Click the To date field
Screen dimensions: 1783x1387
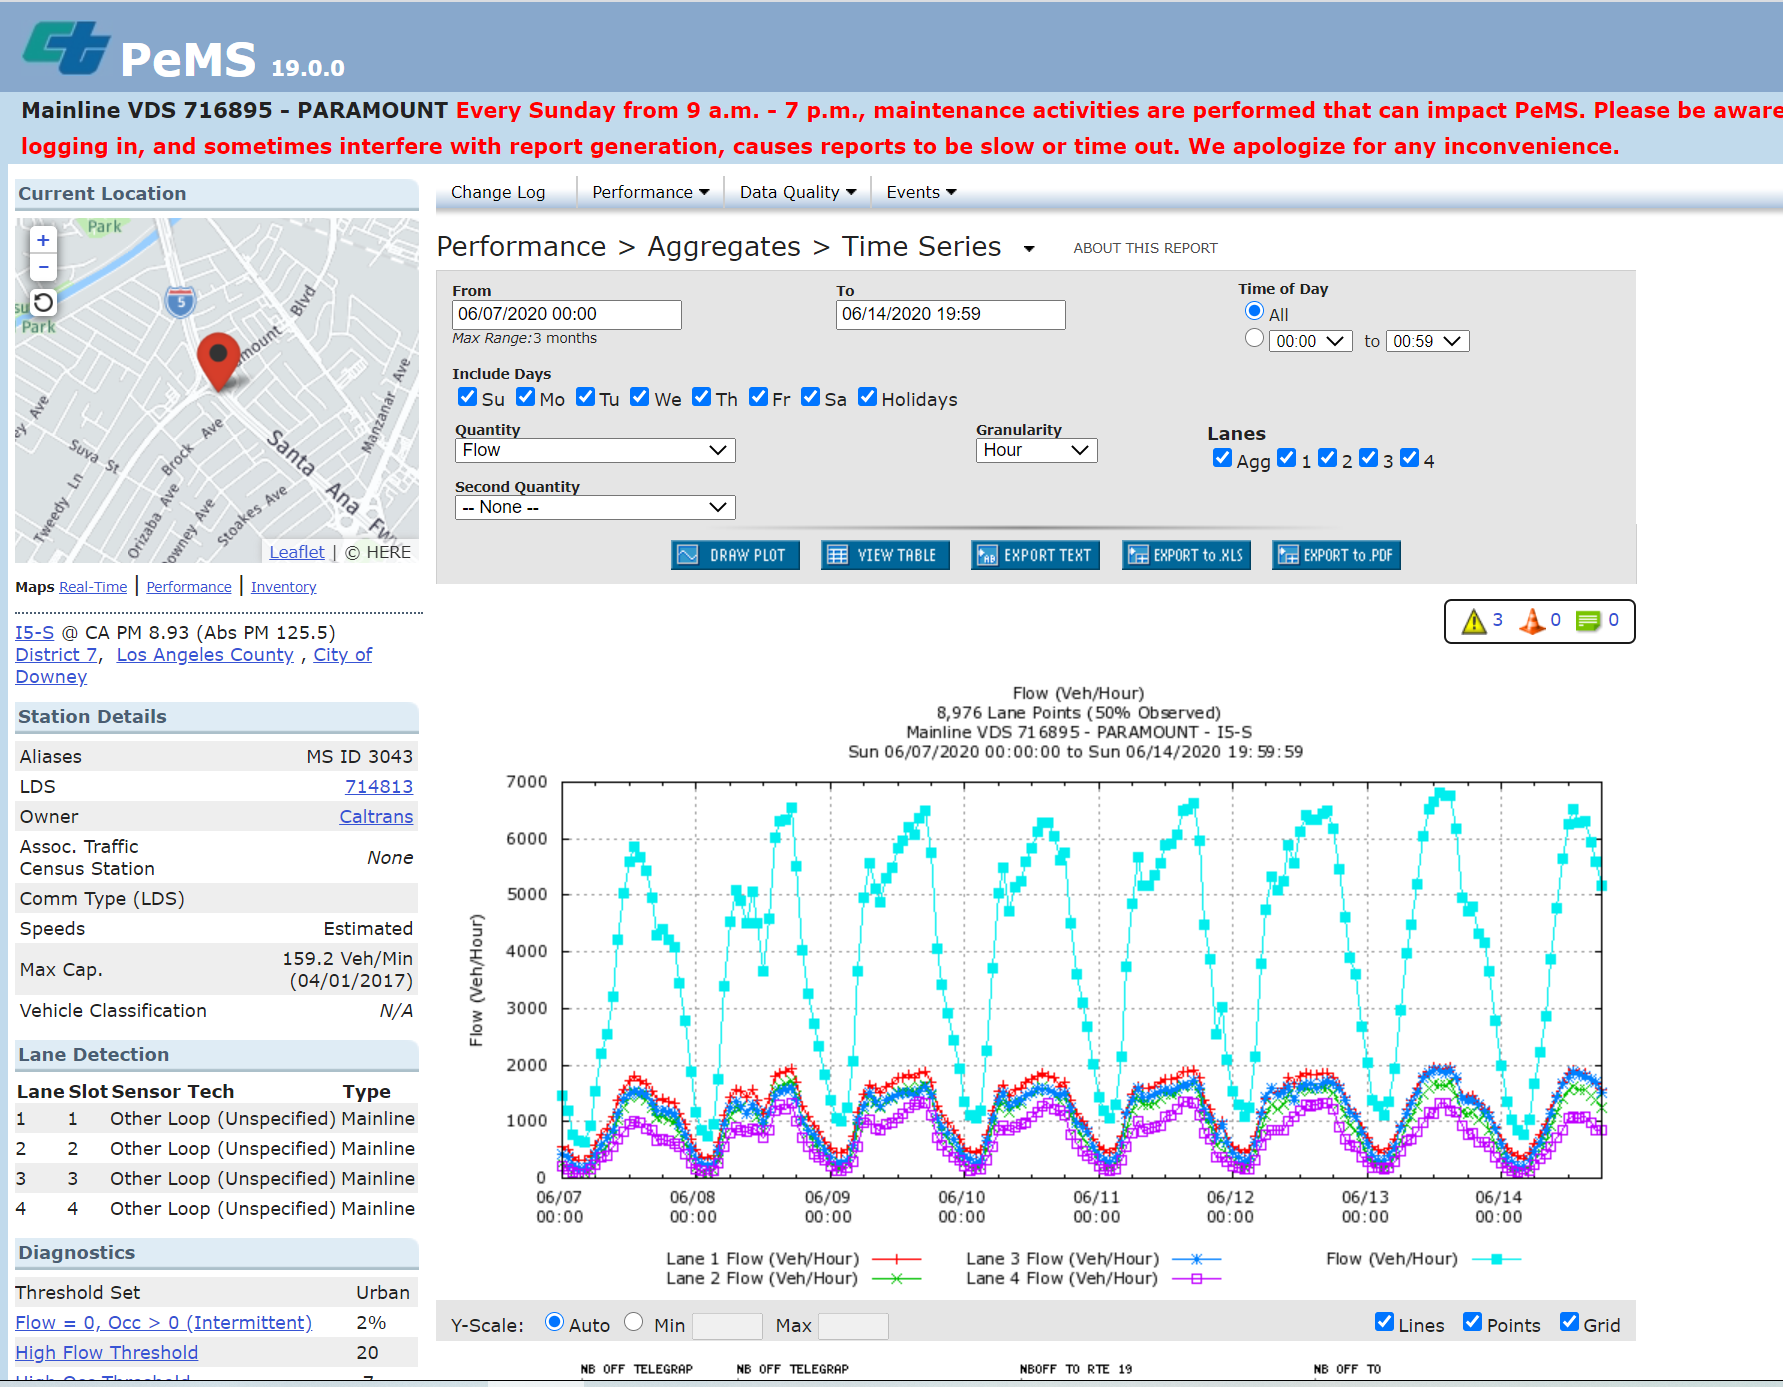(950, 315)
